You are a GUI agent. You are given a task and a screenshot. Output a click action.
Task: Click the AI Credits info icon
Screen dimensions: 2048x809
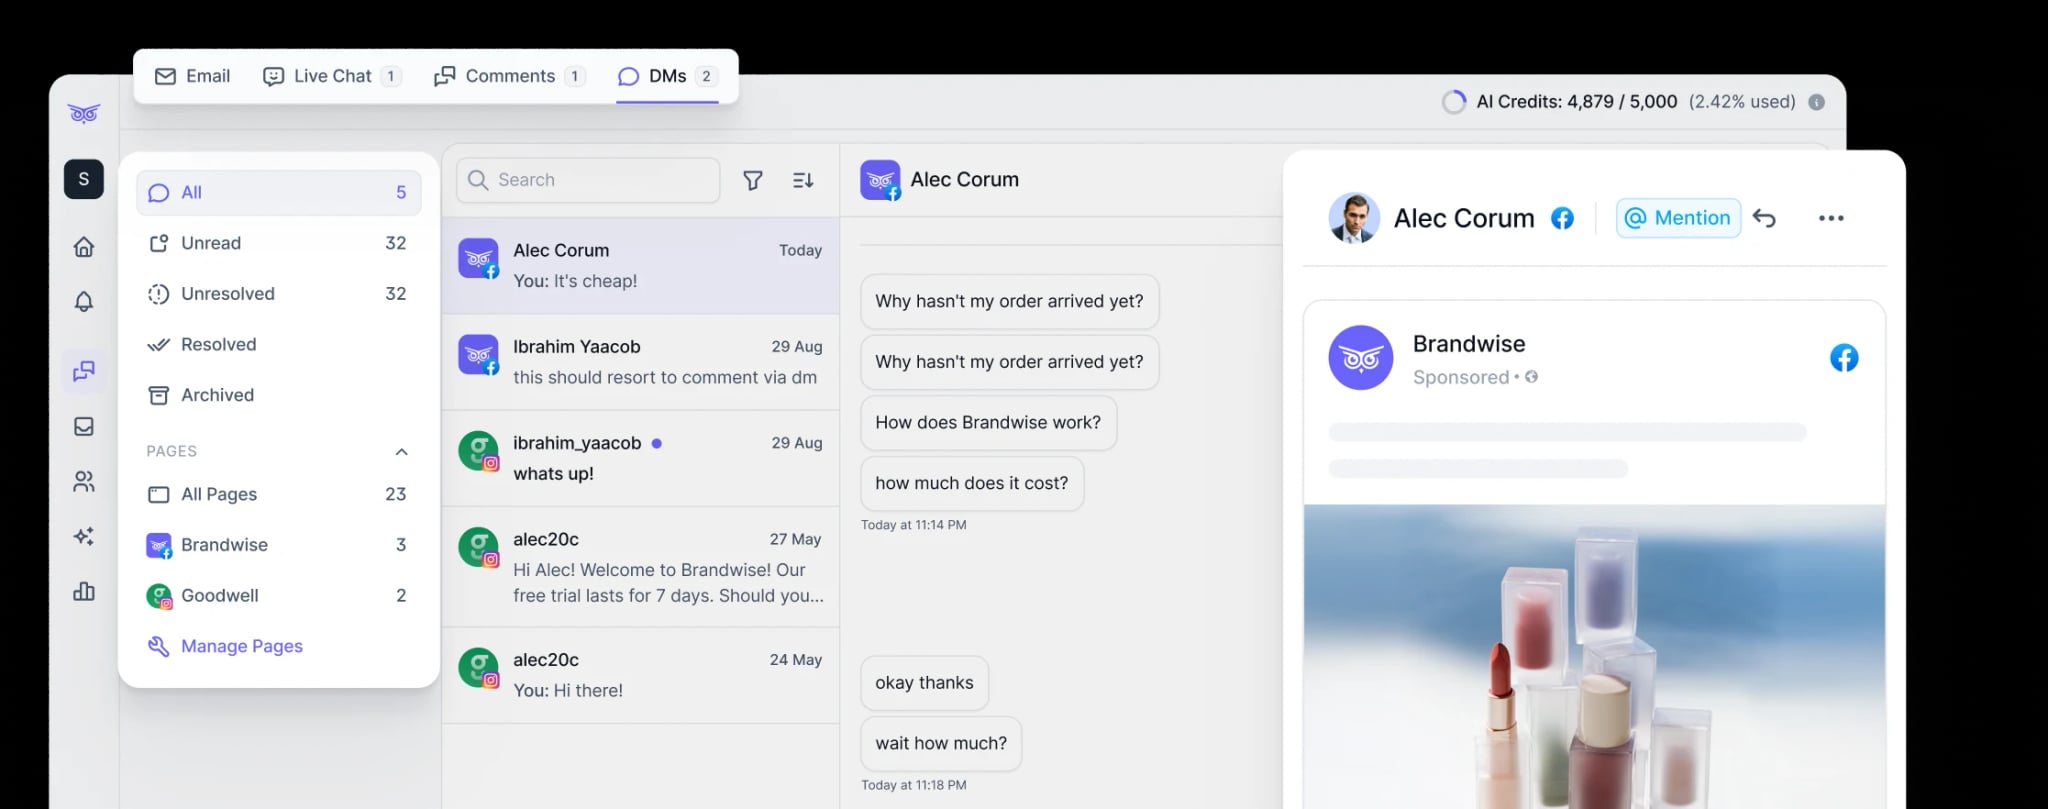point(1817,102)
